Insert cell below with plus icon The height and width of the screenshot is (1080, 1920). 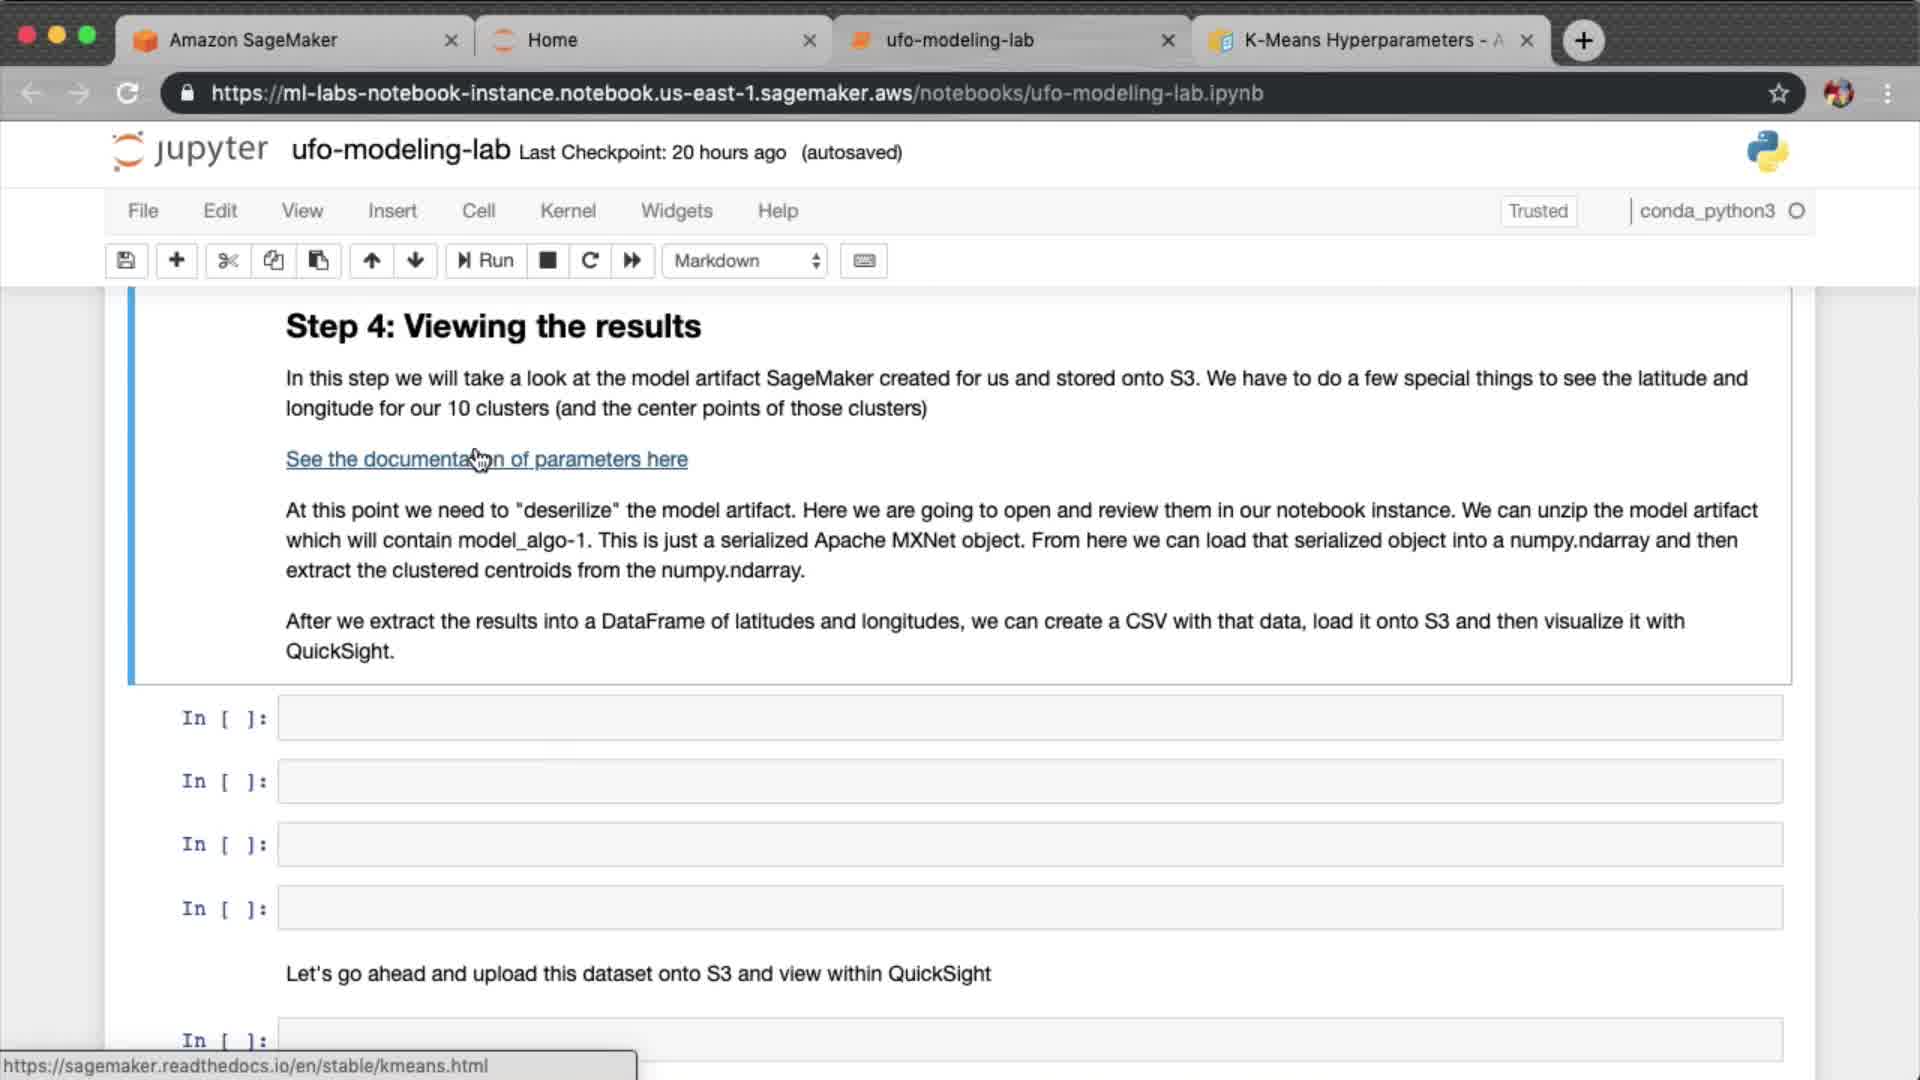[x=176, y=261]
